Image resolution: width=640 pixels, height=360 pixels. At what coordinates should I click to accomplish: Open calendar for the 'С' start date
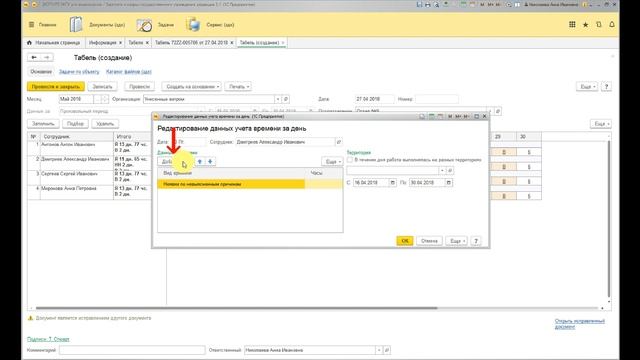point(393,182)
